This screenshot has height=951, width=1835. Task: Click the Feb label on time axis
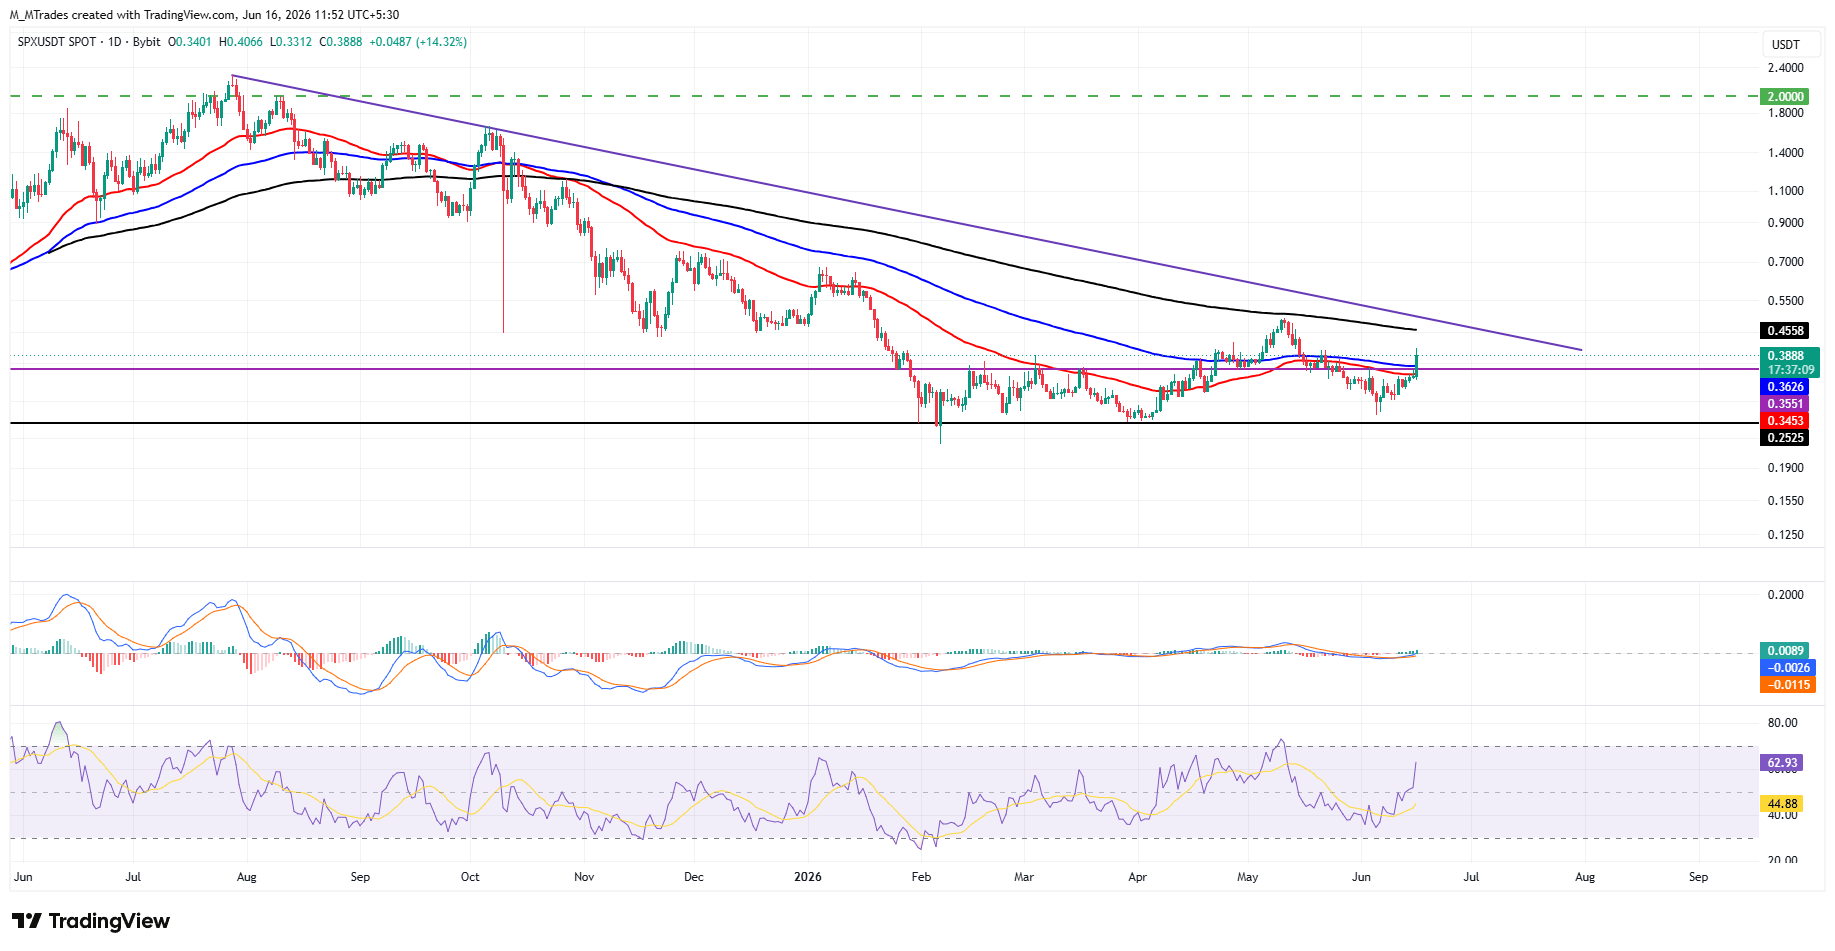(x=921, y=877)
